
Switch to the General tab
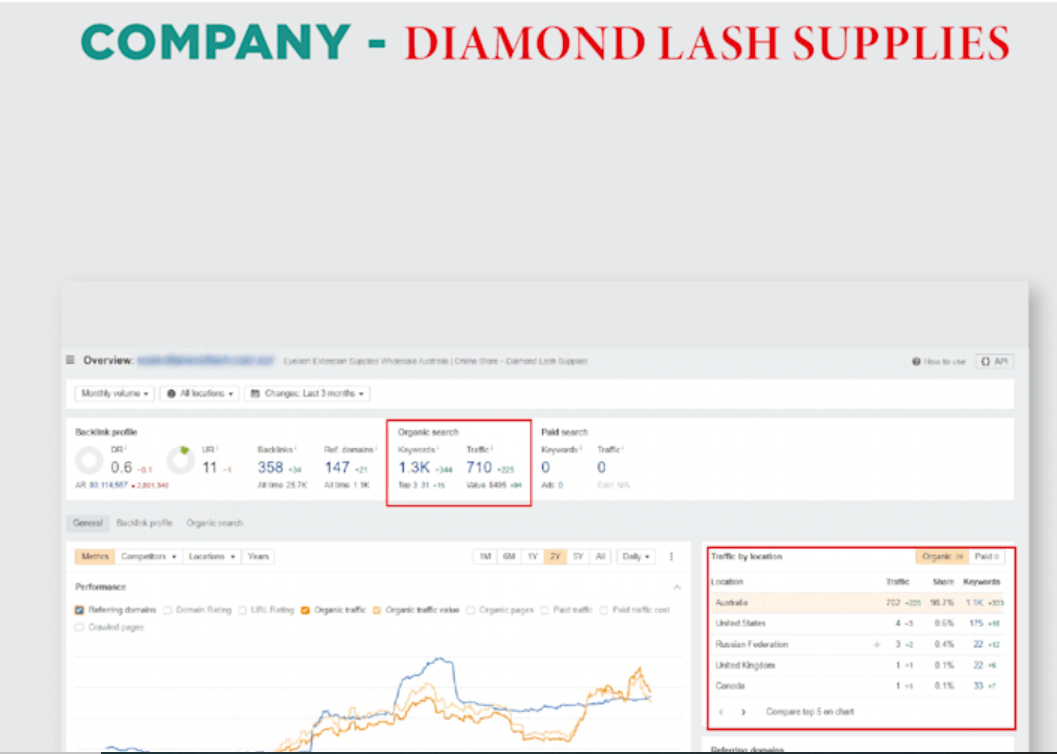[x=88, y=523]
